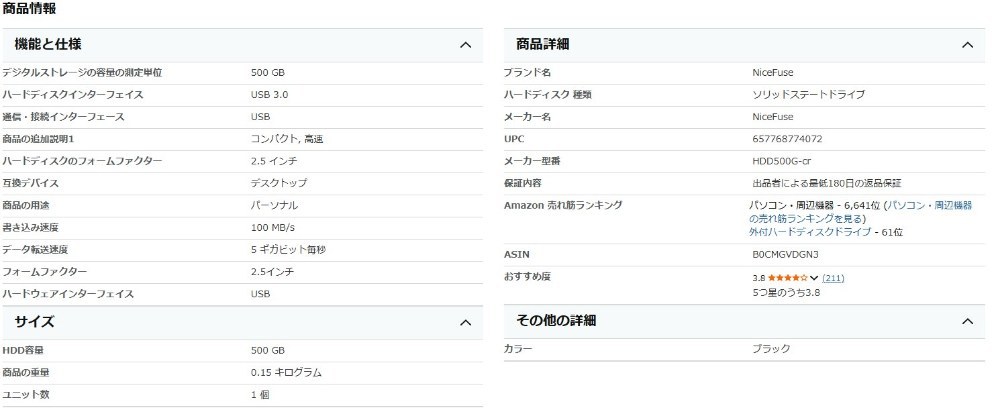The height and width of the screenshot is (412, 1000).
Task: Open the 211 reviews count link
Action: [833, 278]
